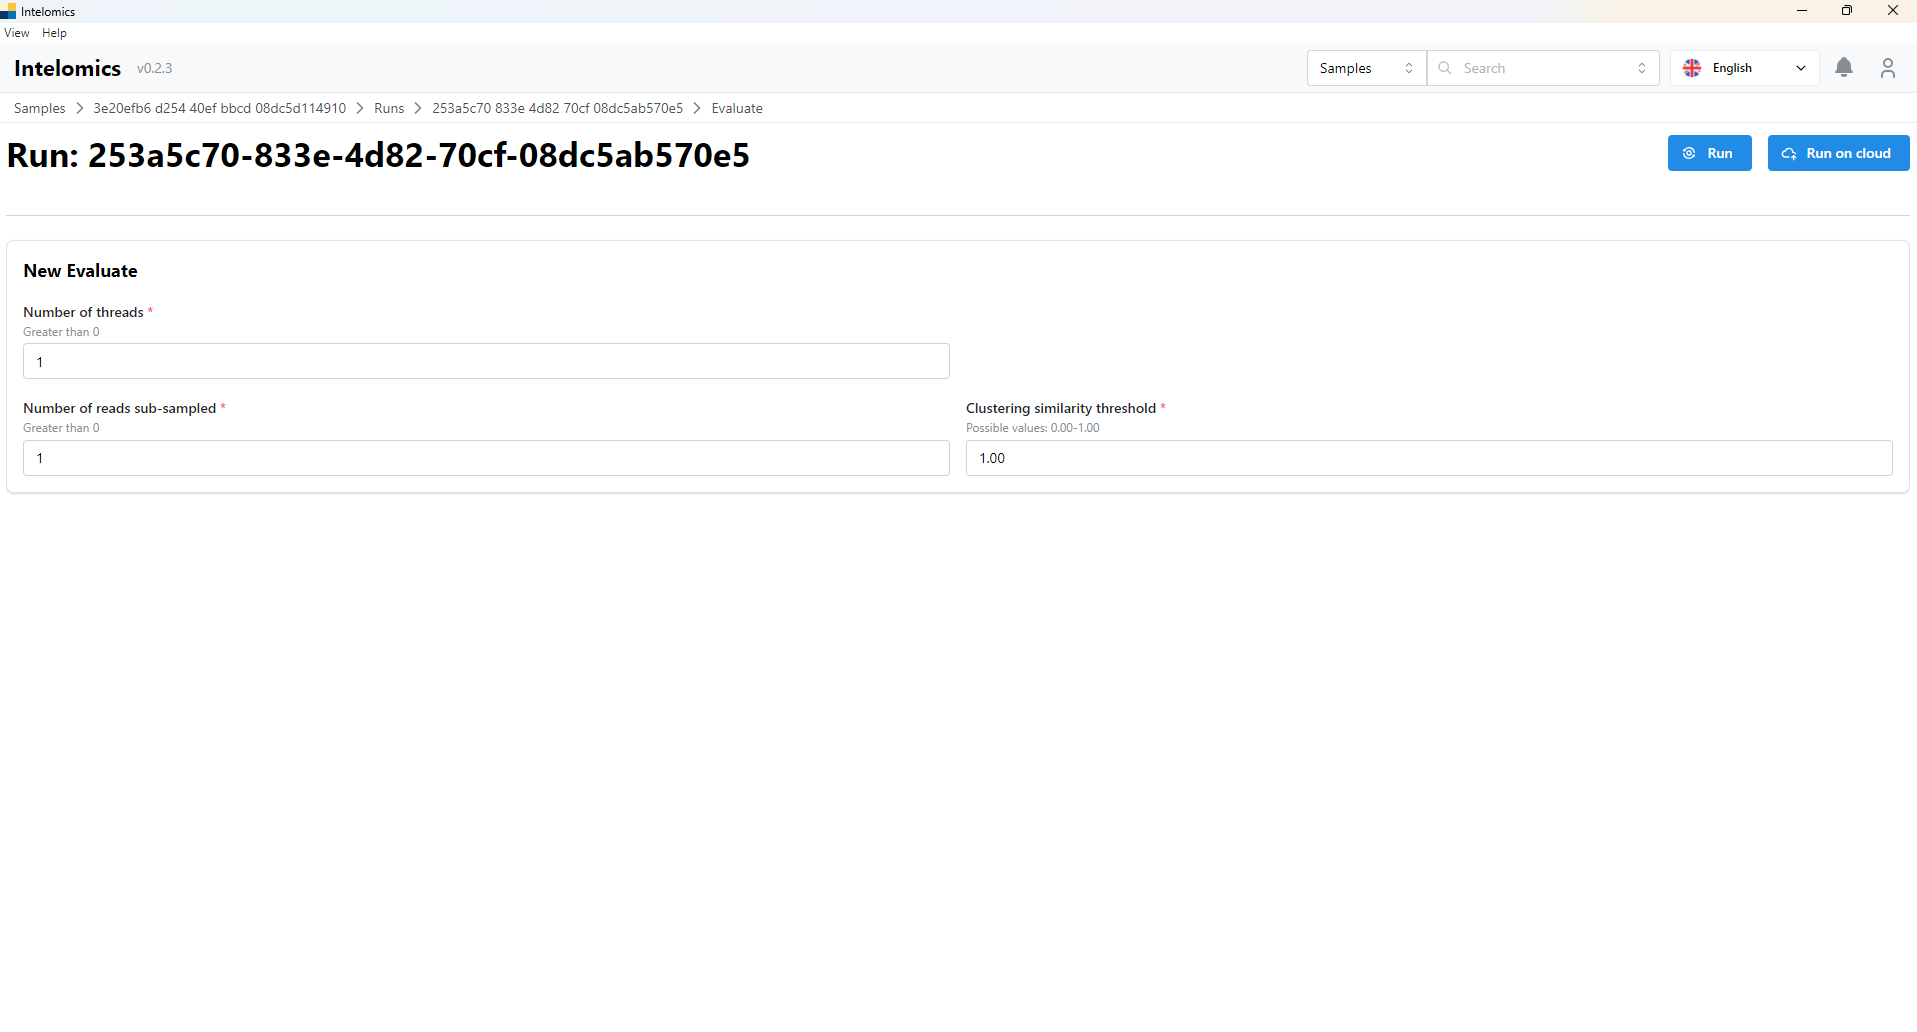
Task: Navigate to sample 3e20efb6 breadcrumb
Action: pos(219,108)
